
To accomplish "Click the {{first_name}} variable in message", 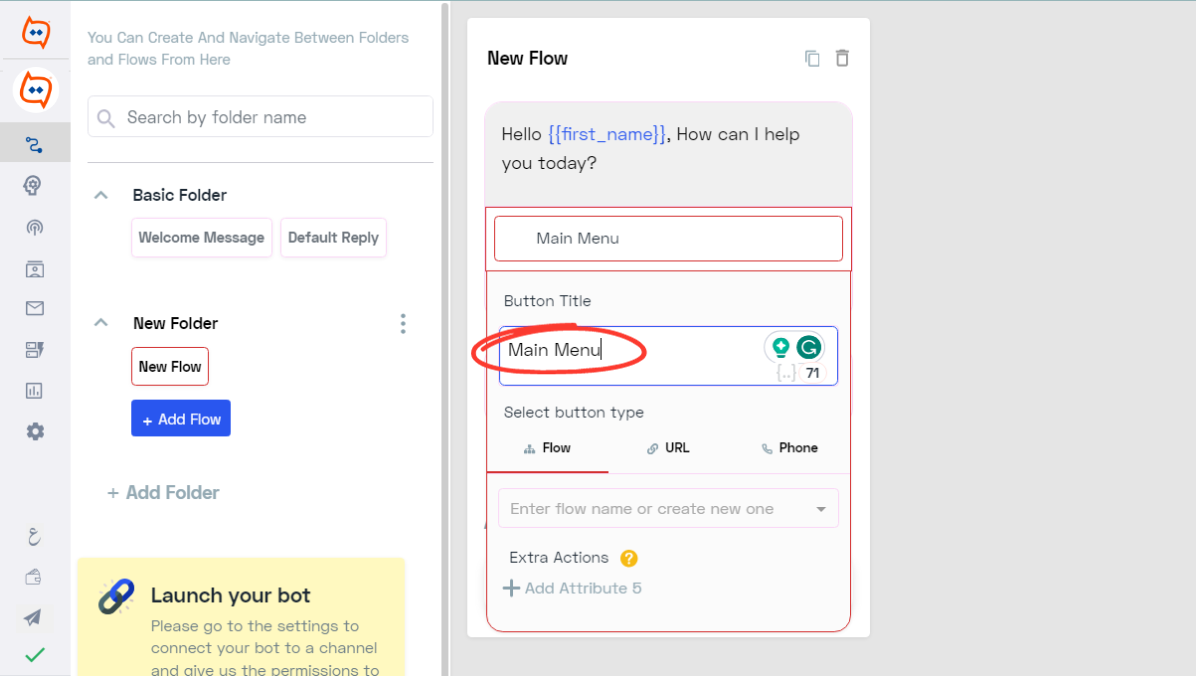I will [606, 134].
